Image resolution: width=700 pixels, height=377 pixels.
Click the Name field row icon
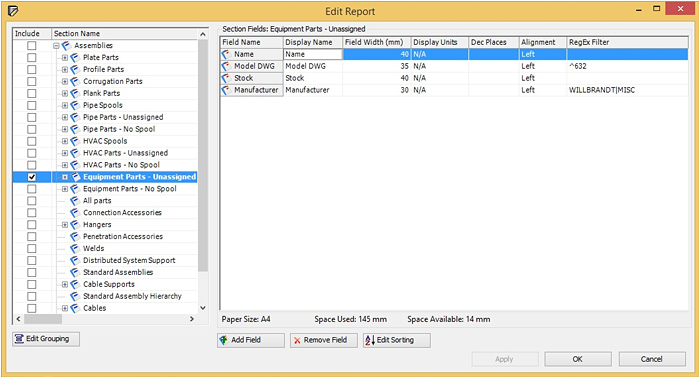click(226, 54)
